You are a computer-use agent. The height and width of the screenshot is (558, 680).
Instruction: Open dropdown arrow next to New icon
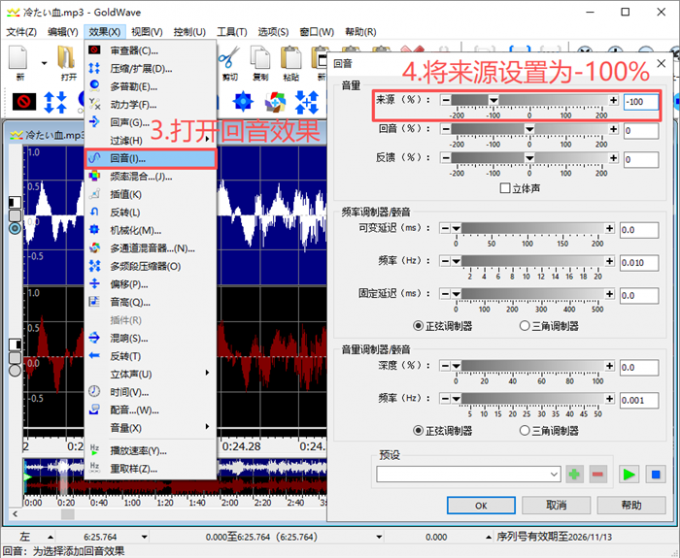pyautogui.click(x=44, y=63)
